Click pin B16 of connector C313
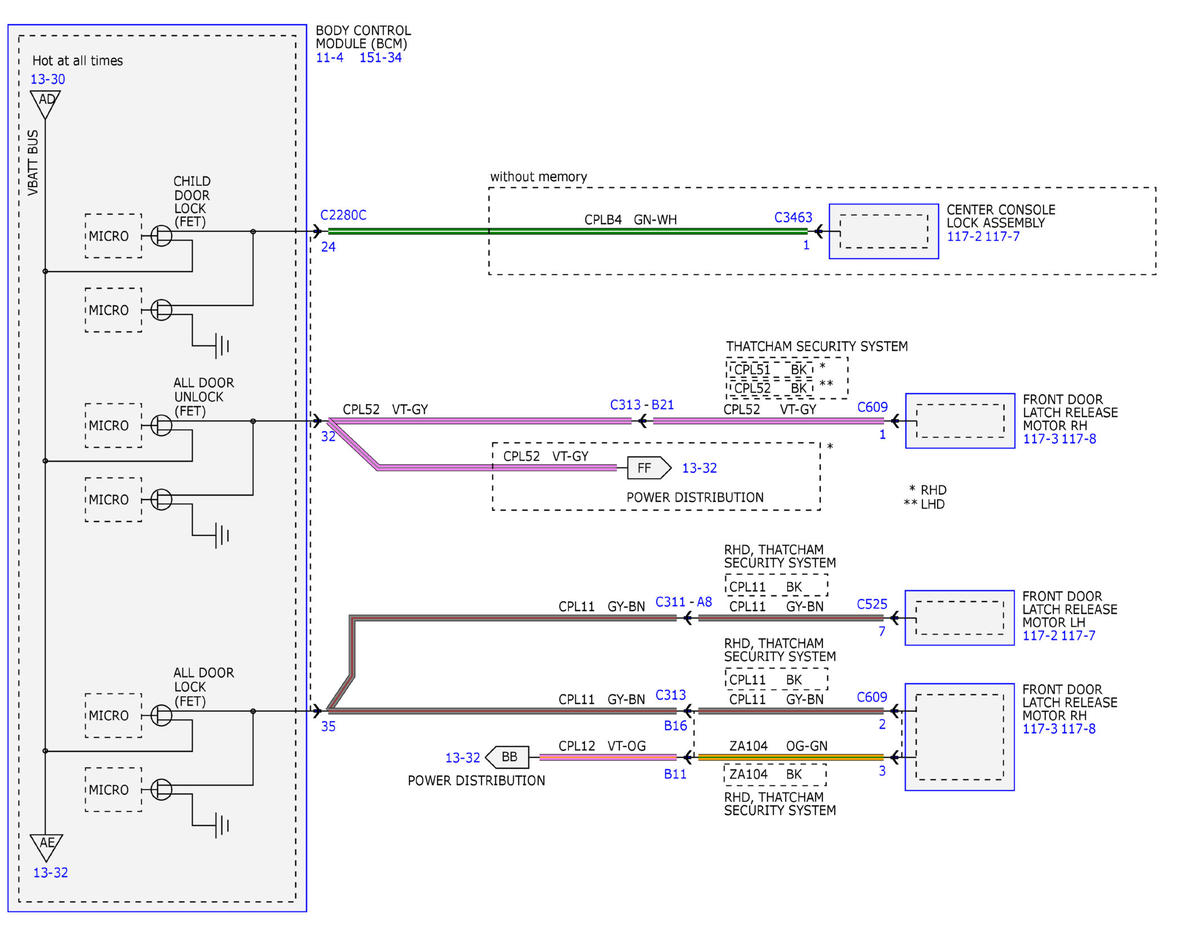1200x927 pixels. click(x=675, y=725)
